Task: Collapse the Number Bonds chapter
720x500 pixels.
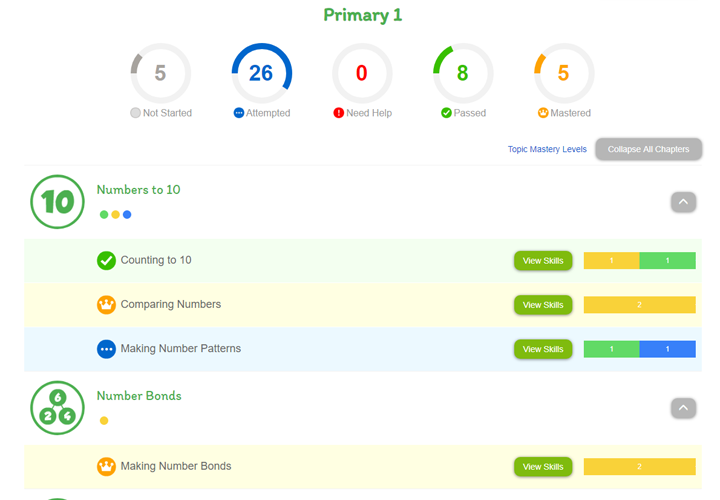Action: point(683,408)
